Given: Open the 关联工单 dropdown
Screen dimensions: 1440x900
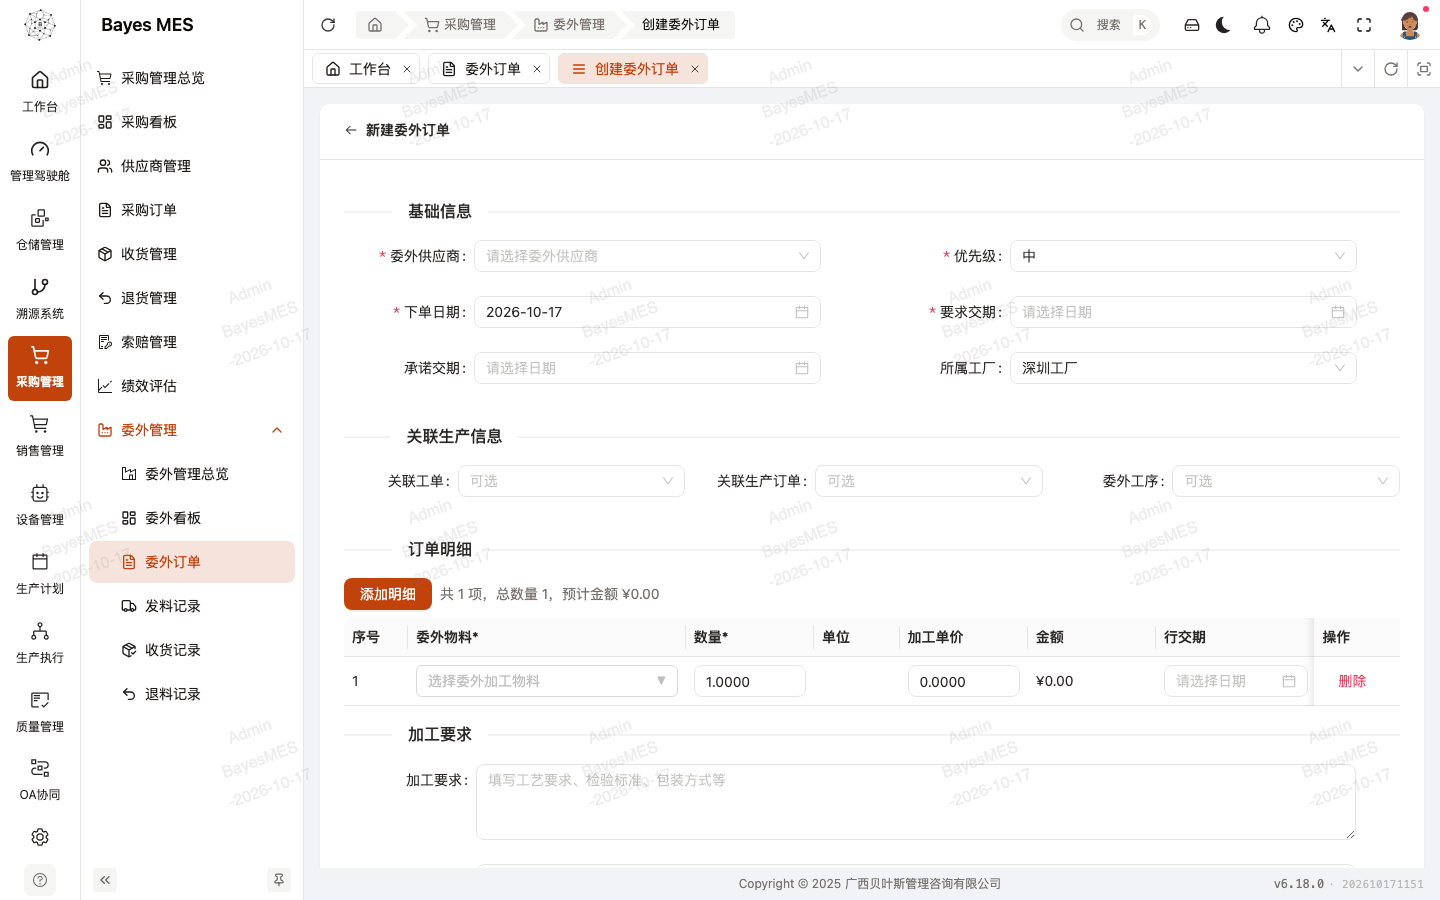Looking at the screenshot, I should [x=571, y=481].
